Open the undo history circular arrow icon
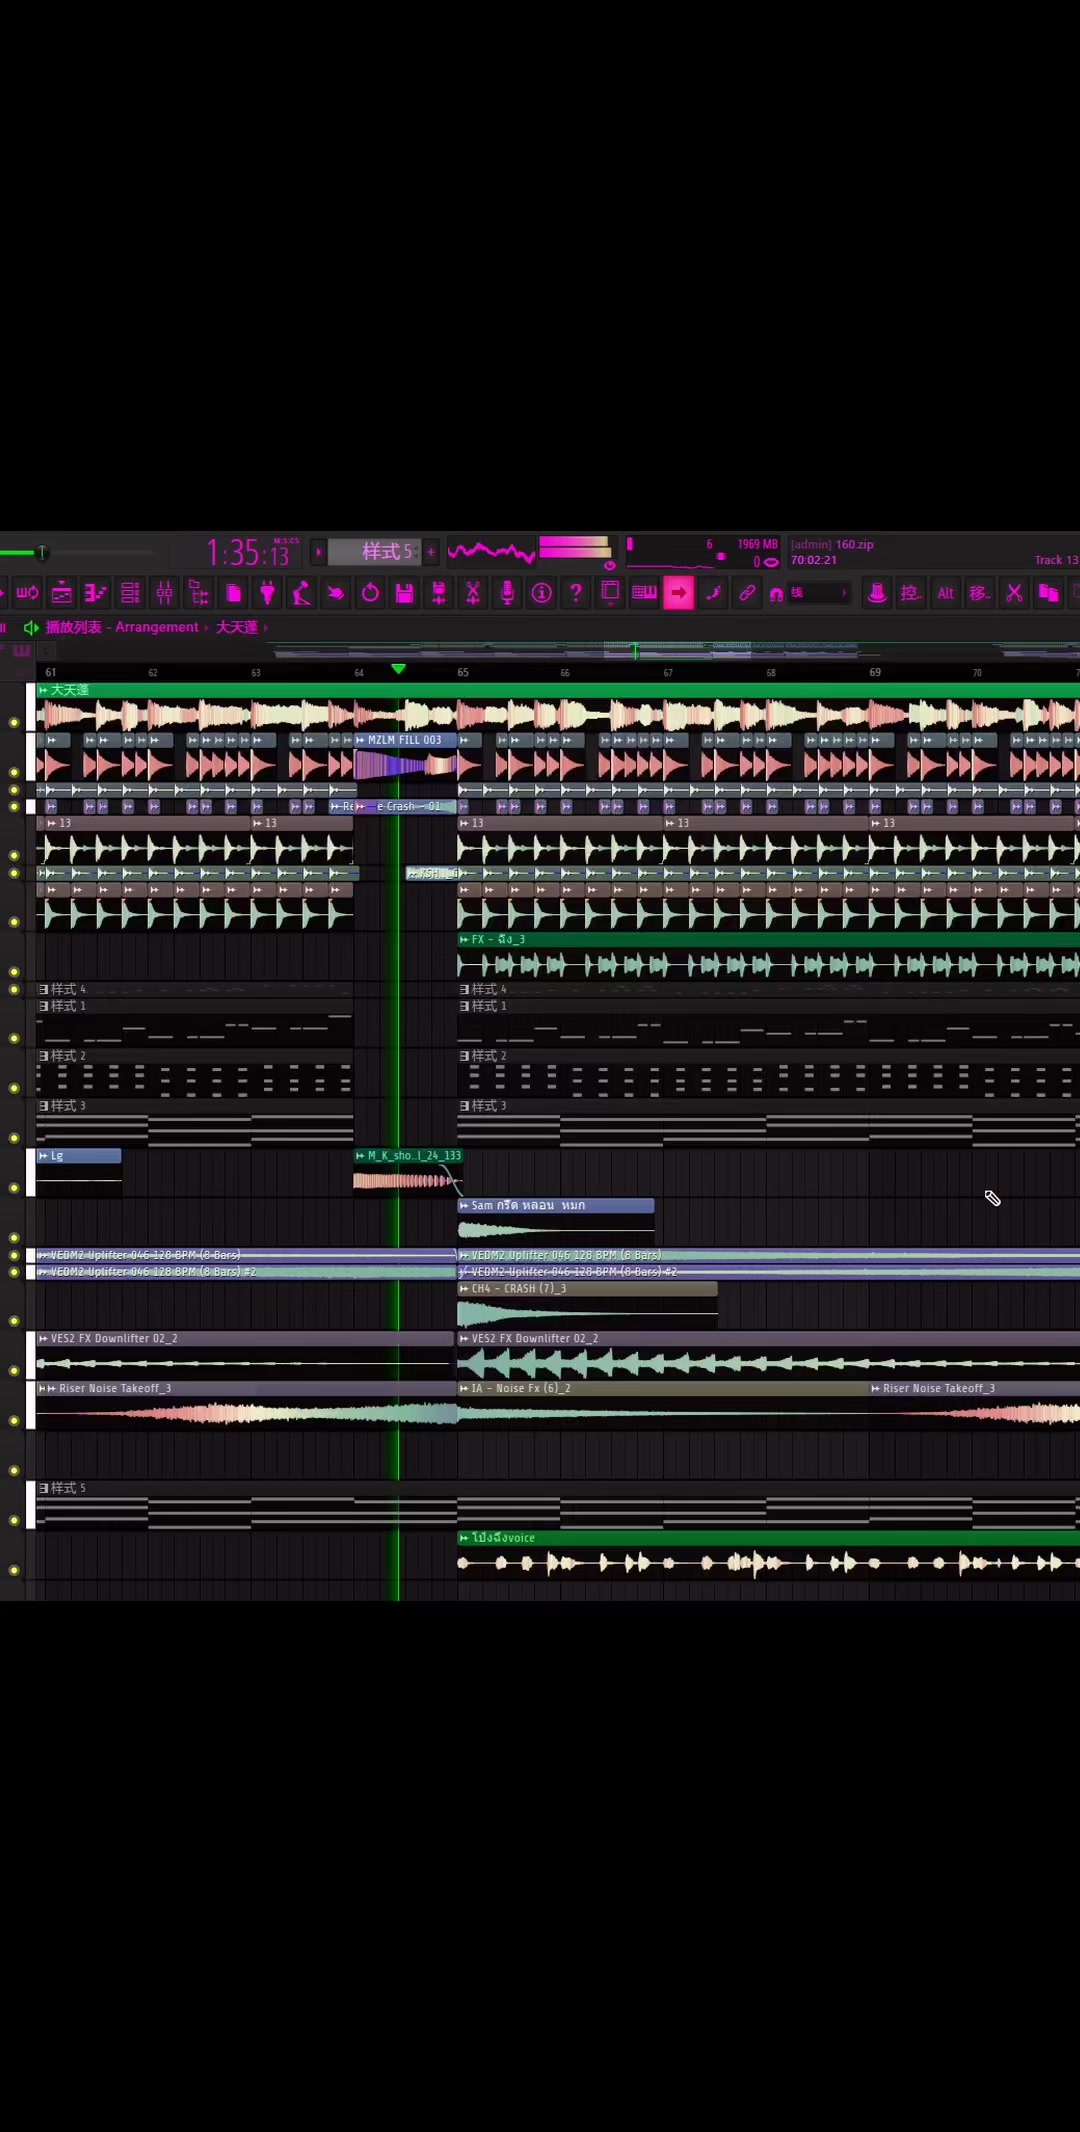This screenshot has height=2132, width=1080. coord(370,593)
